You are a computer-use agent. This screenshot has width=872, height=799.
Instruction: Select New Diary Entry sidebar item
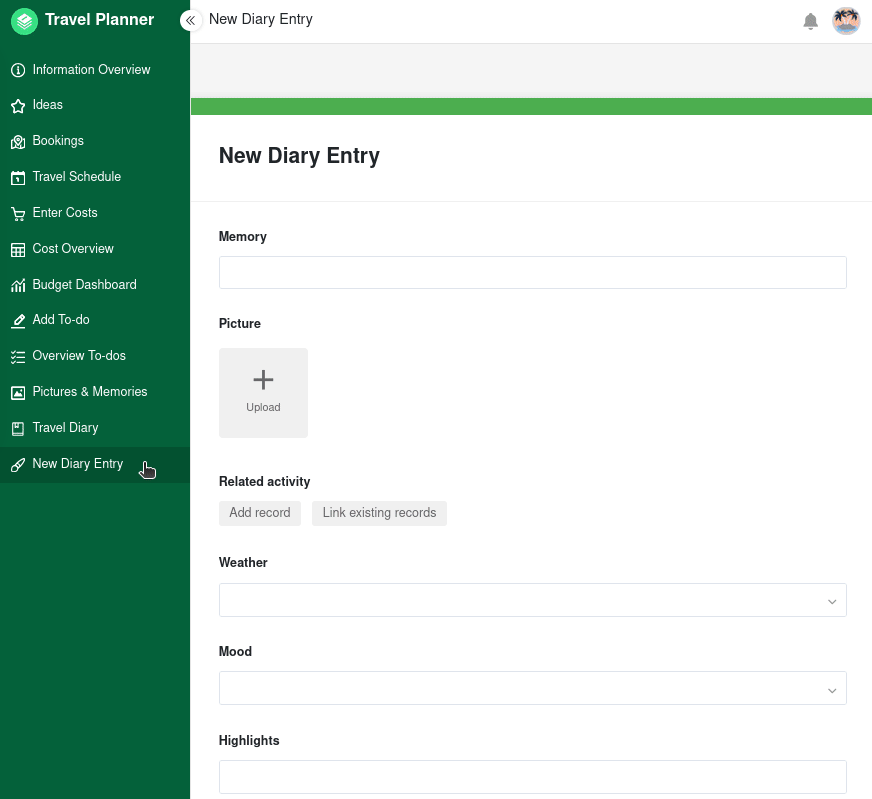coord(95,464)
